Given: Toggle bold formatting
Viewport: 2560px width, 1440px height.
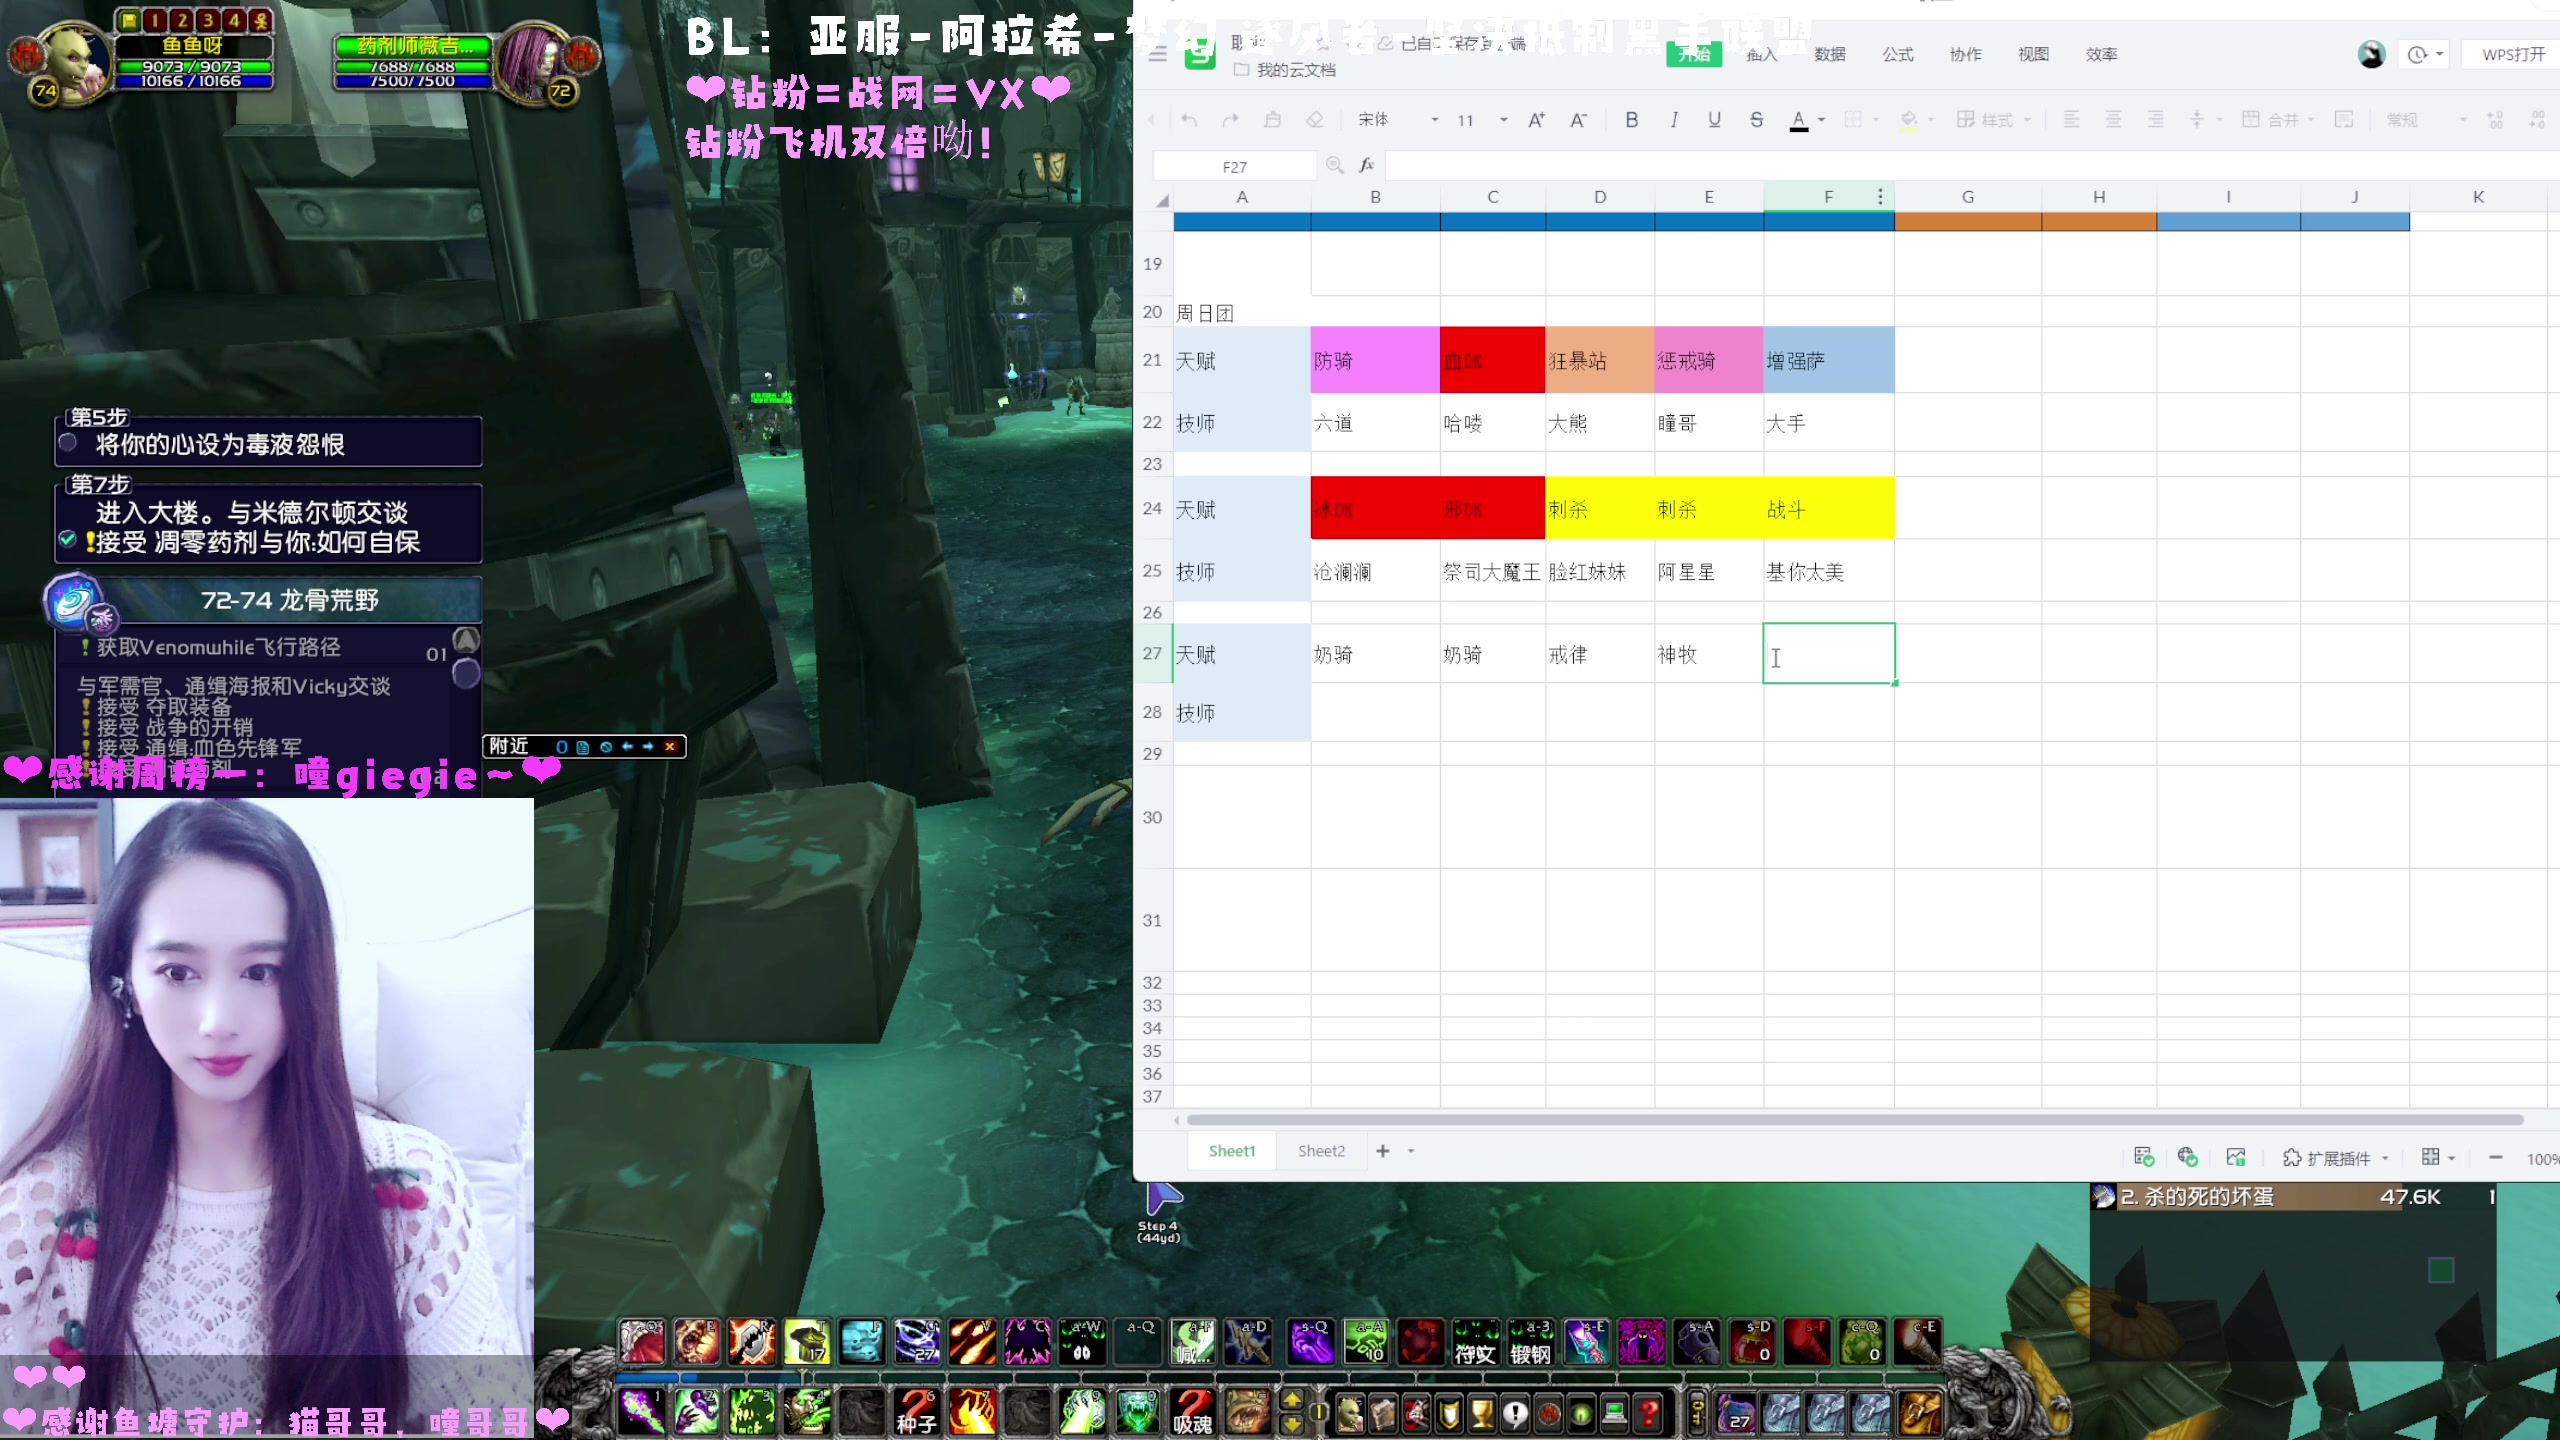Looking at the screenshot, I should click(1631, 120).
